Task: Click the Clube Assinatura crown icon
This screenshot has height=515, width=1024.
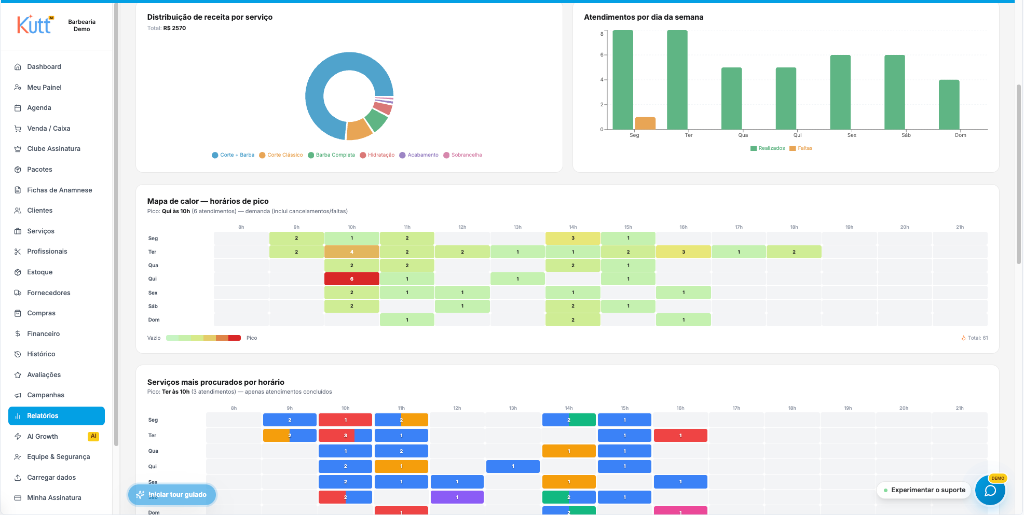Action: pyautogui.click(x=18, y=149)
